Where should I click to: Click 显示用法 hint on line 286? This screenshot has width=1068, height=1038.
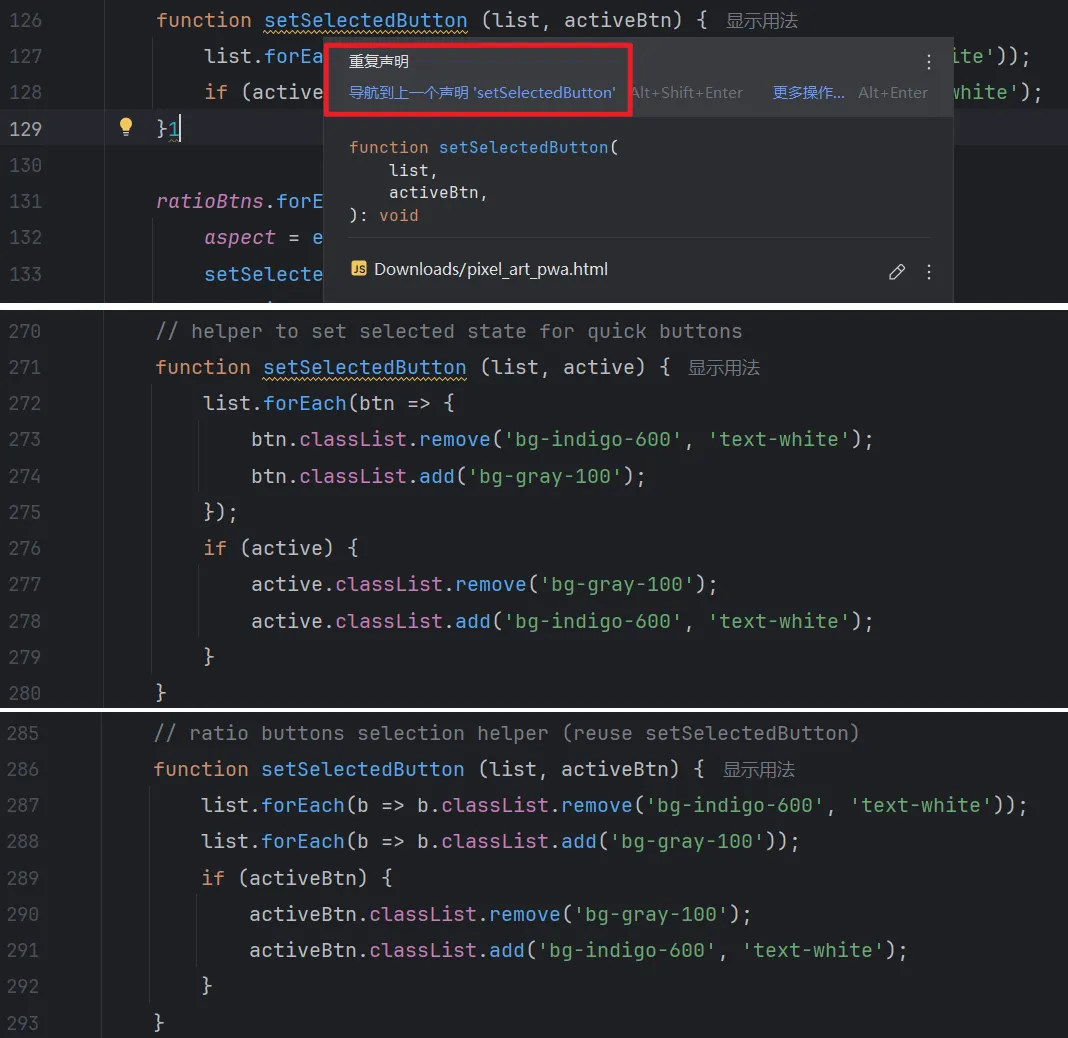click(x=758, y=770)
